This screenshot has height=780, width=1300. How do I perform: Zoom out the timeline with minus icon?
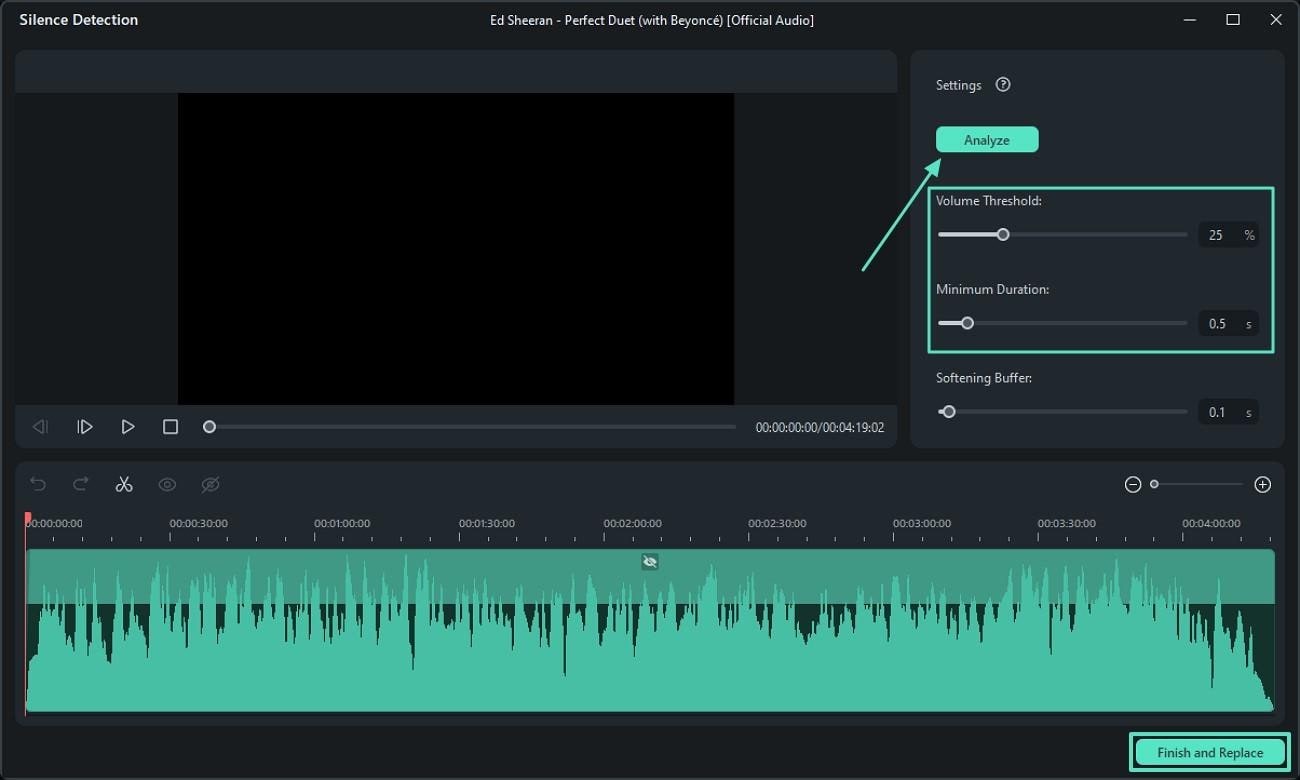(1133, 484)
